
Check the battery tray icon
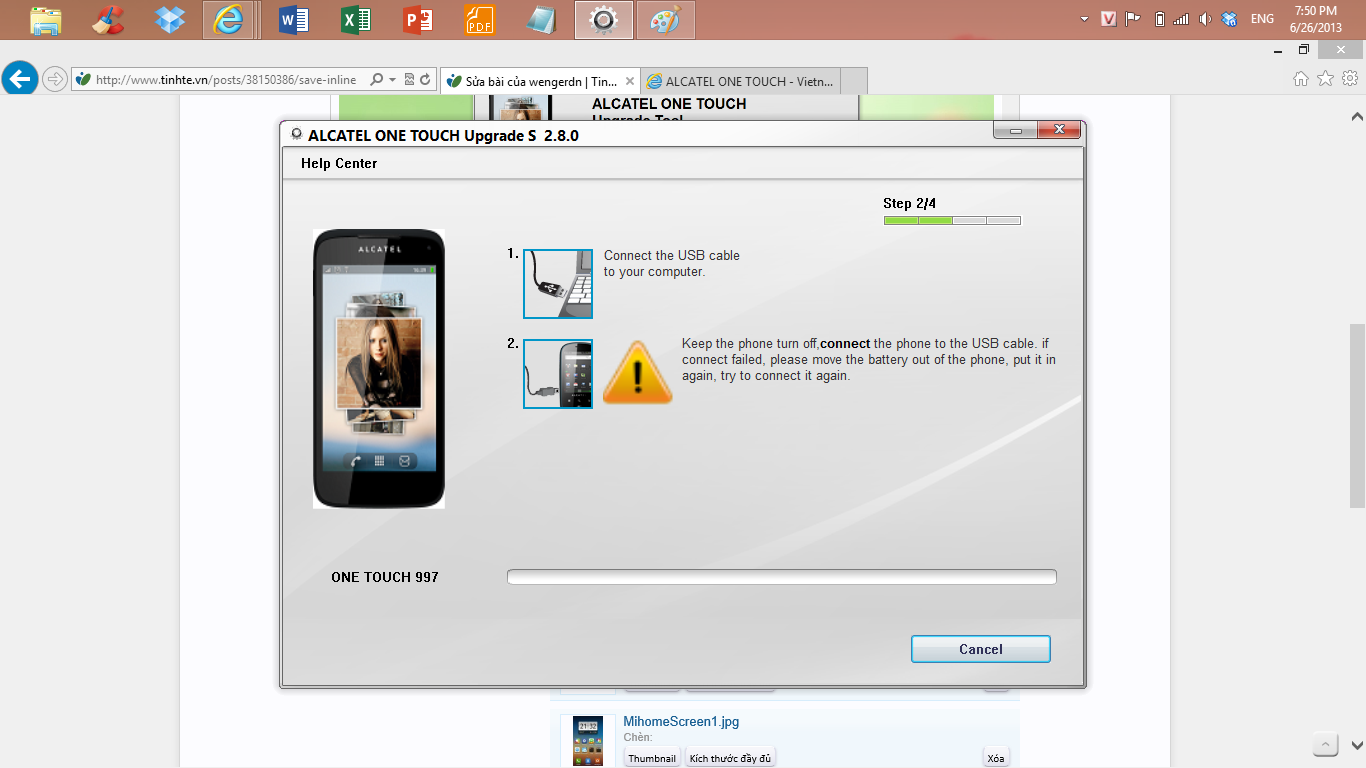point(1159,19)
